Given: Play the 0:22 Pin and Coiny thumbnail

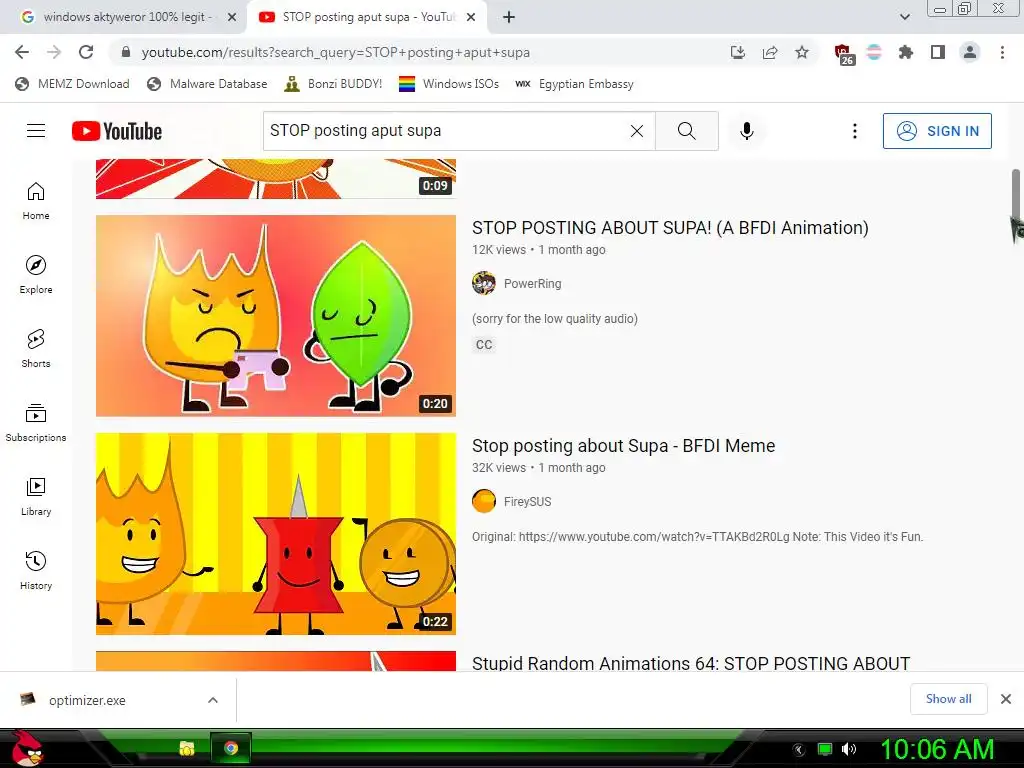Looking at the screenshot, I should pos(276,534).
